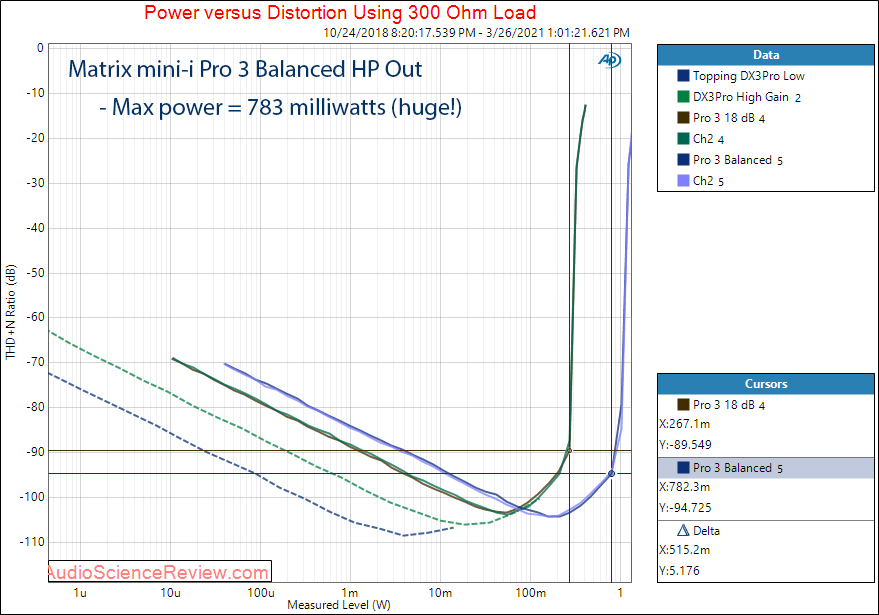Click Pro 3 Balanced legend swatch in Data
879x615 pixels.
pyautogui.click(x=683, y=160)
